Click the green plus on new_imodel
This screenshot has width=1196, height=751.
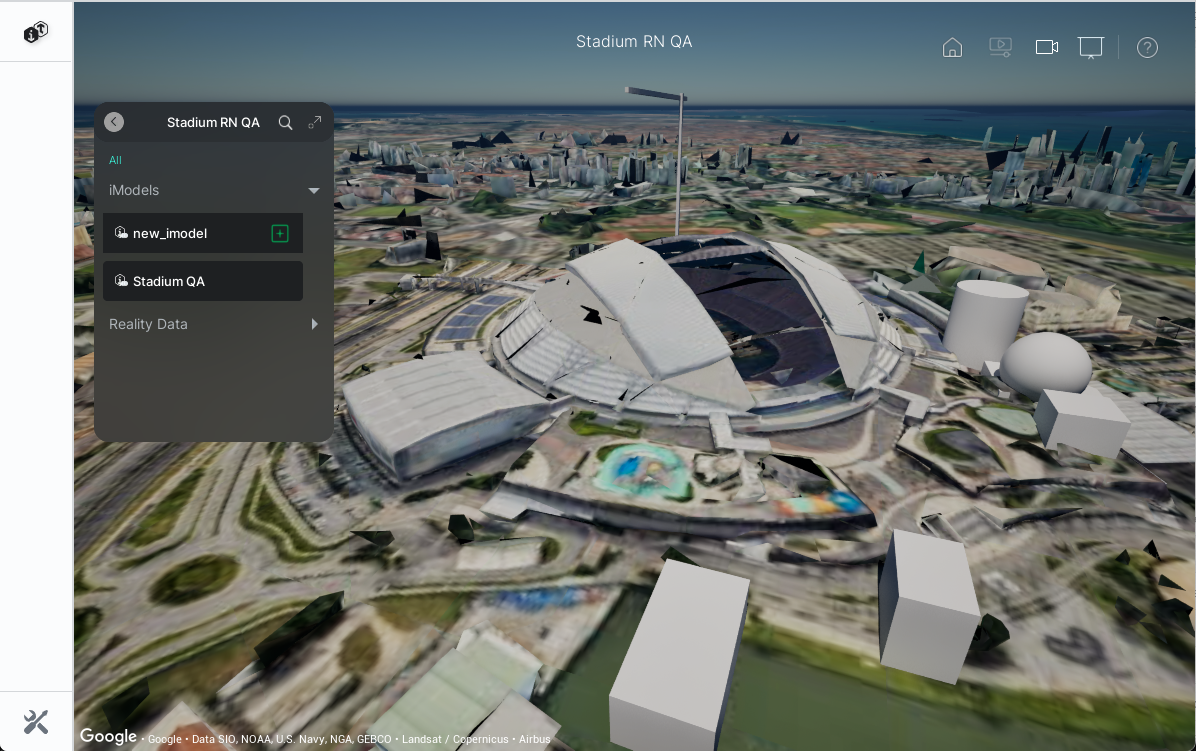(280, 233)
